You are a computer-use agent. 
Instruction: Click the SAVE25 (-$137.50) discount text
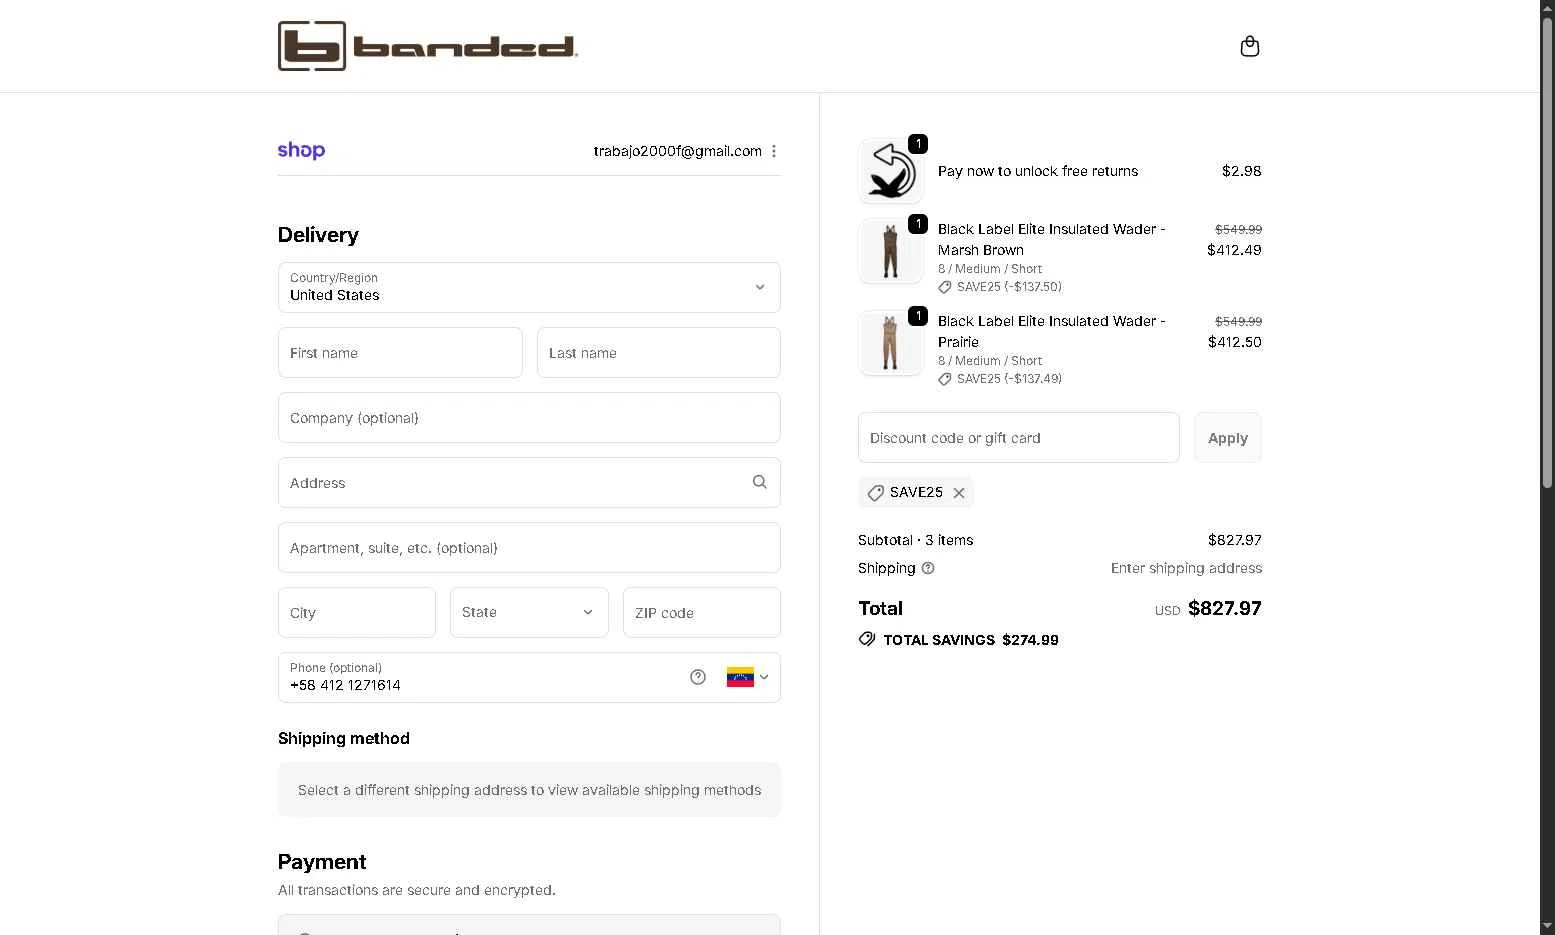point(1009,287)
